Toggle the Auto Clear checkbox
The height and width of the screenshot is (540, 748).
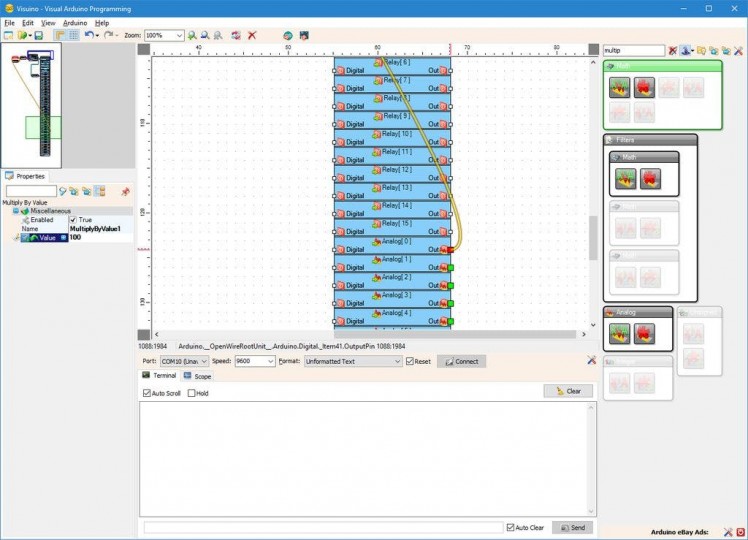coord(511,527)
